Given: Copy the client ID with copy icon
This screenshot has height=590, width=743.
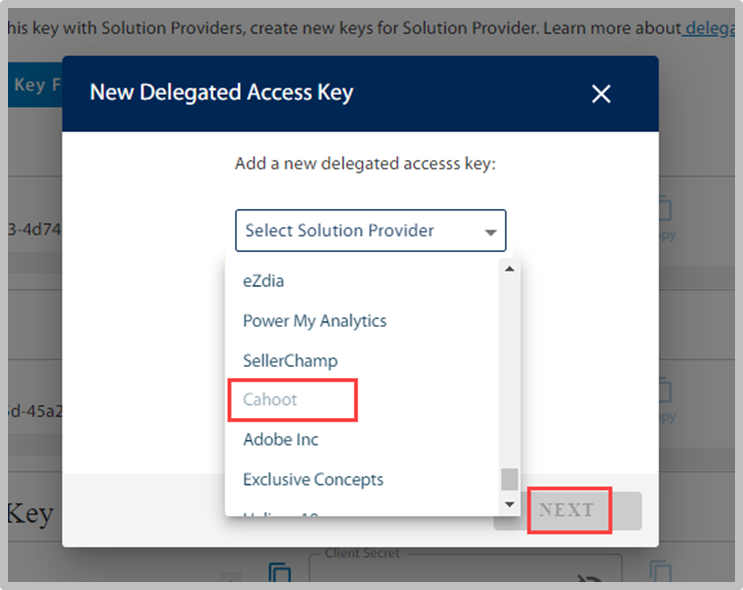Looking at the screenshot, I should [x=280, y=572].
